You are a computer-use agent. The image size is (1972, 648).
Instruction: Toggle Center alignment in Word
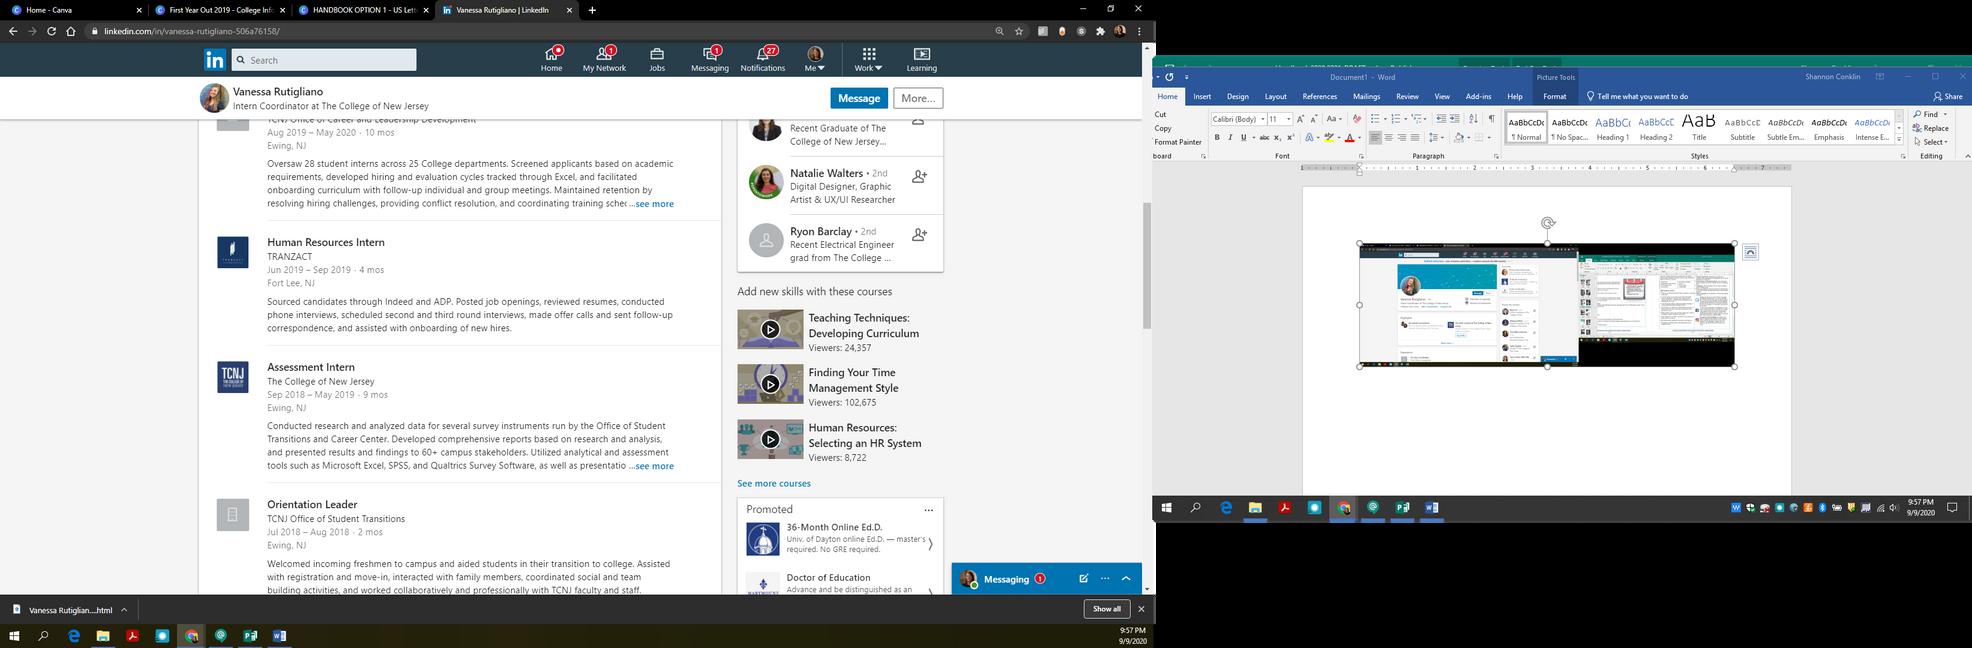1388,137
